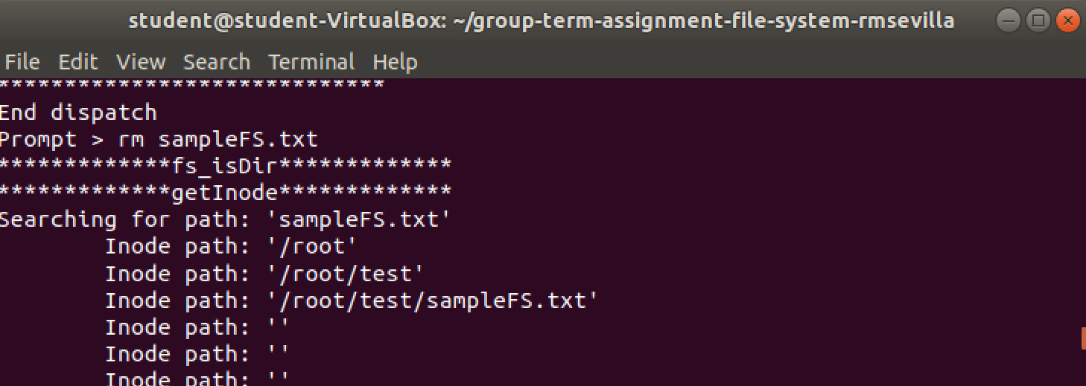The height and width of the screenshot is (386, 1086).
Task: Click the getInode banner line
Action: coord(226,193)
